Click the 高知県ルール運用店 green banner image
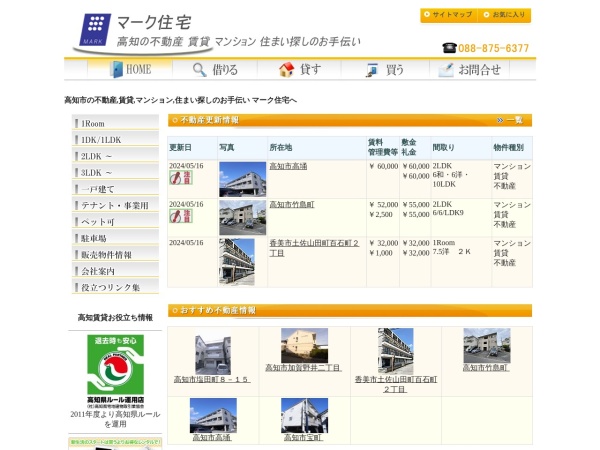 [x=116, y=372]
